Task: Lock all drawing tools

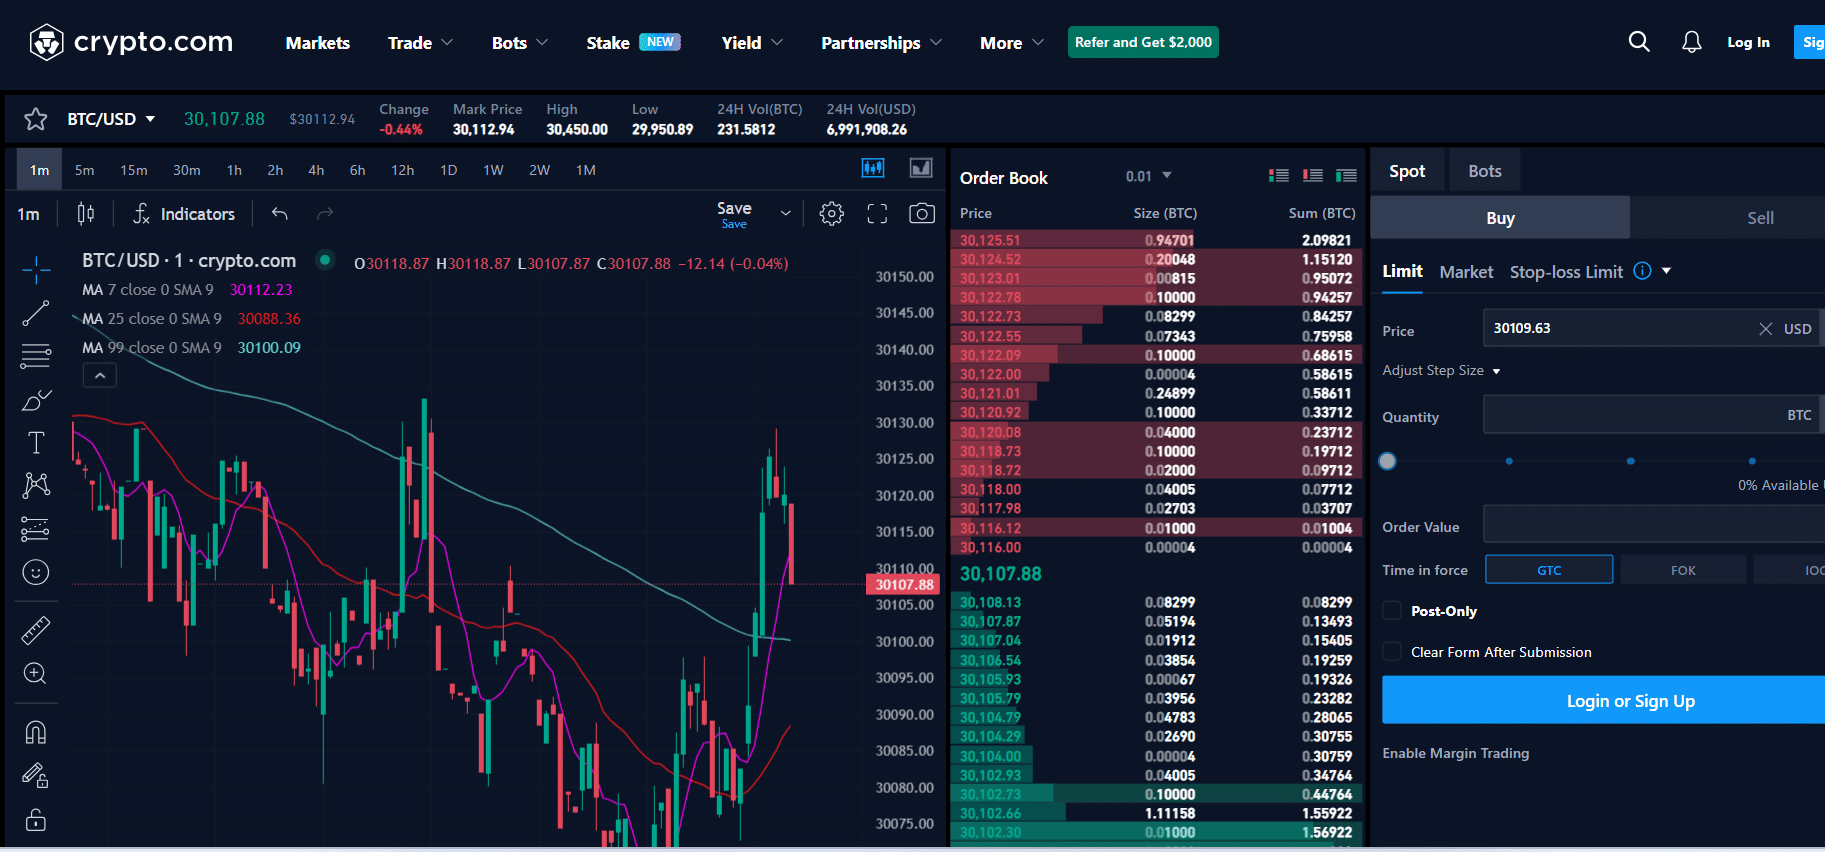Action: (x=36, y=820)
